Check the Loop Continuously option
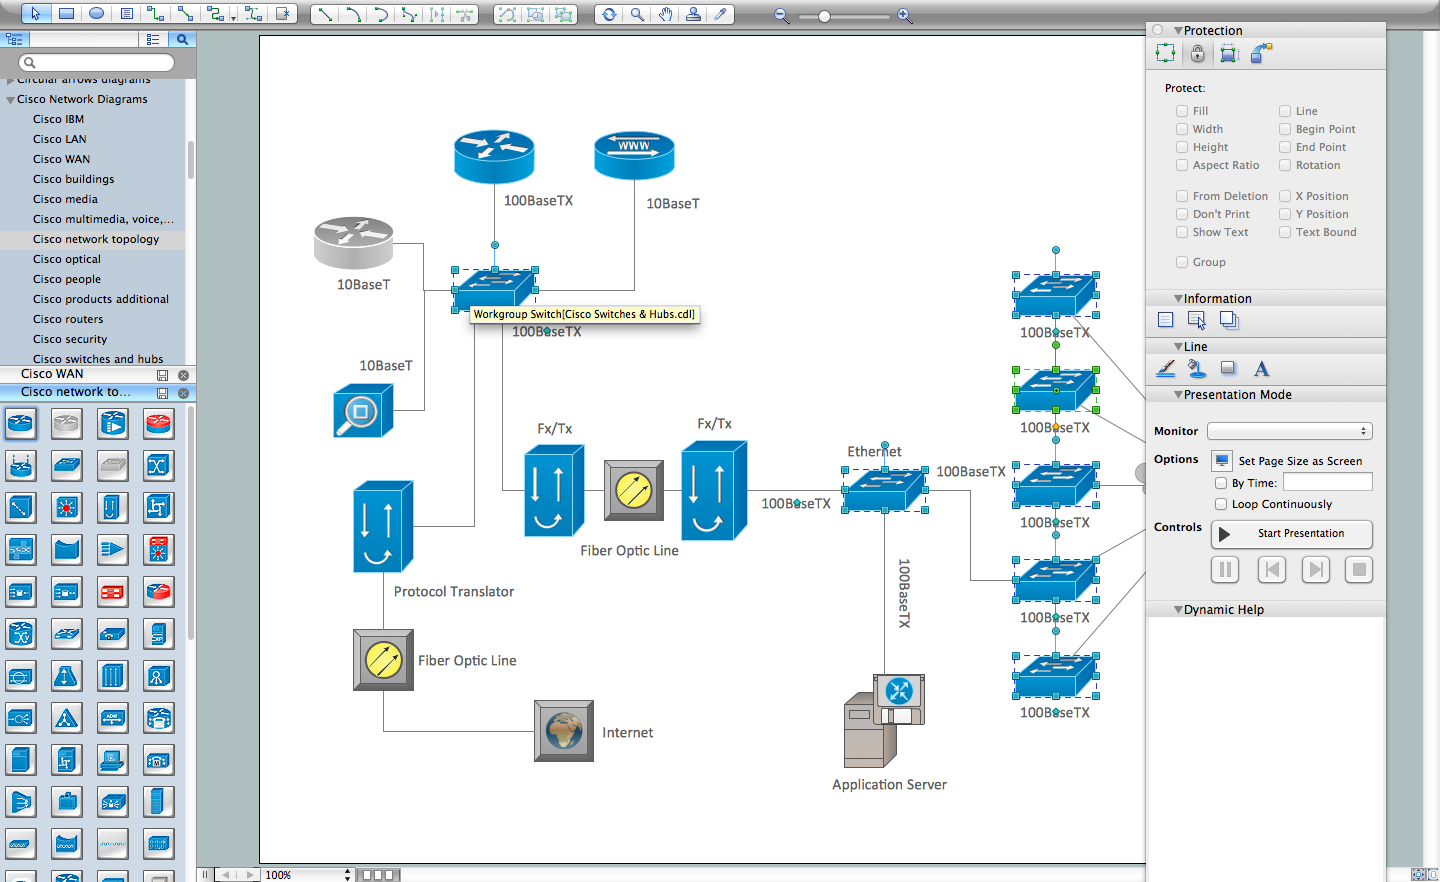The width and height of the screenshot is (1440, 882). tap(1220, 504)
